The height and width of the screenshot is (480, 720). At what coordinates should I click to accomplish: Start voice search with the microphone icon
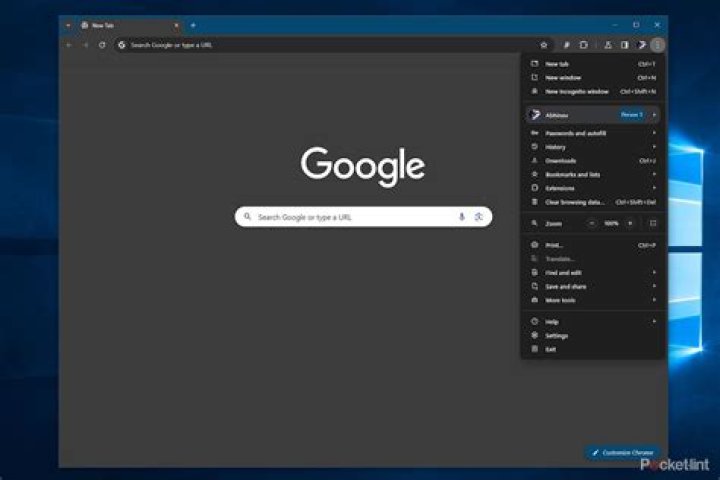462,217
